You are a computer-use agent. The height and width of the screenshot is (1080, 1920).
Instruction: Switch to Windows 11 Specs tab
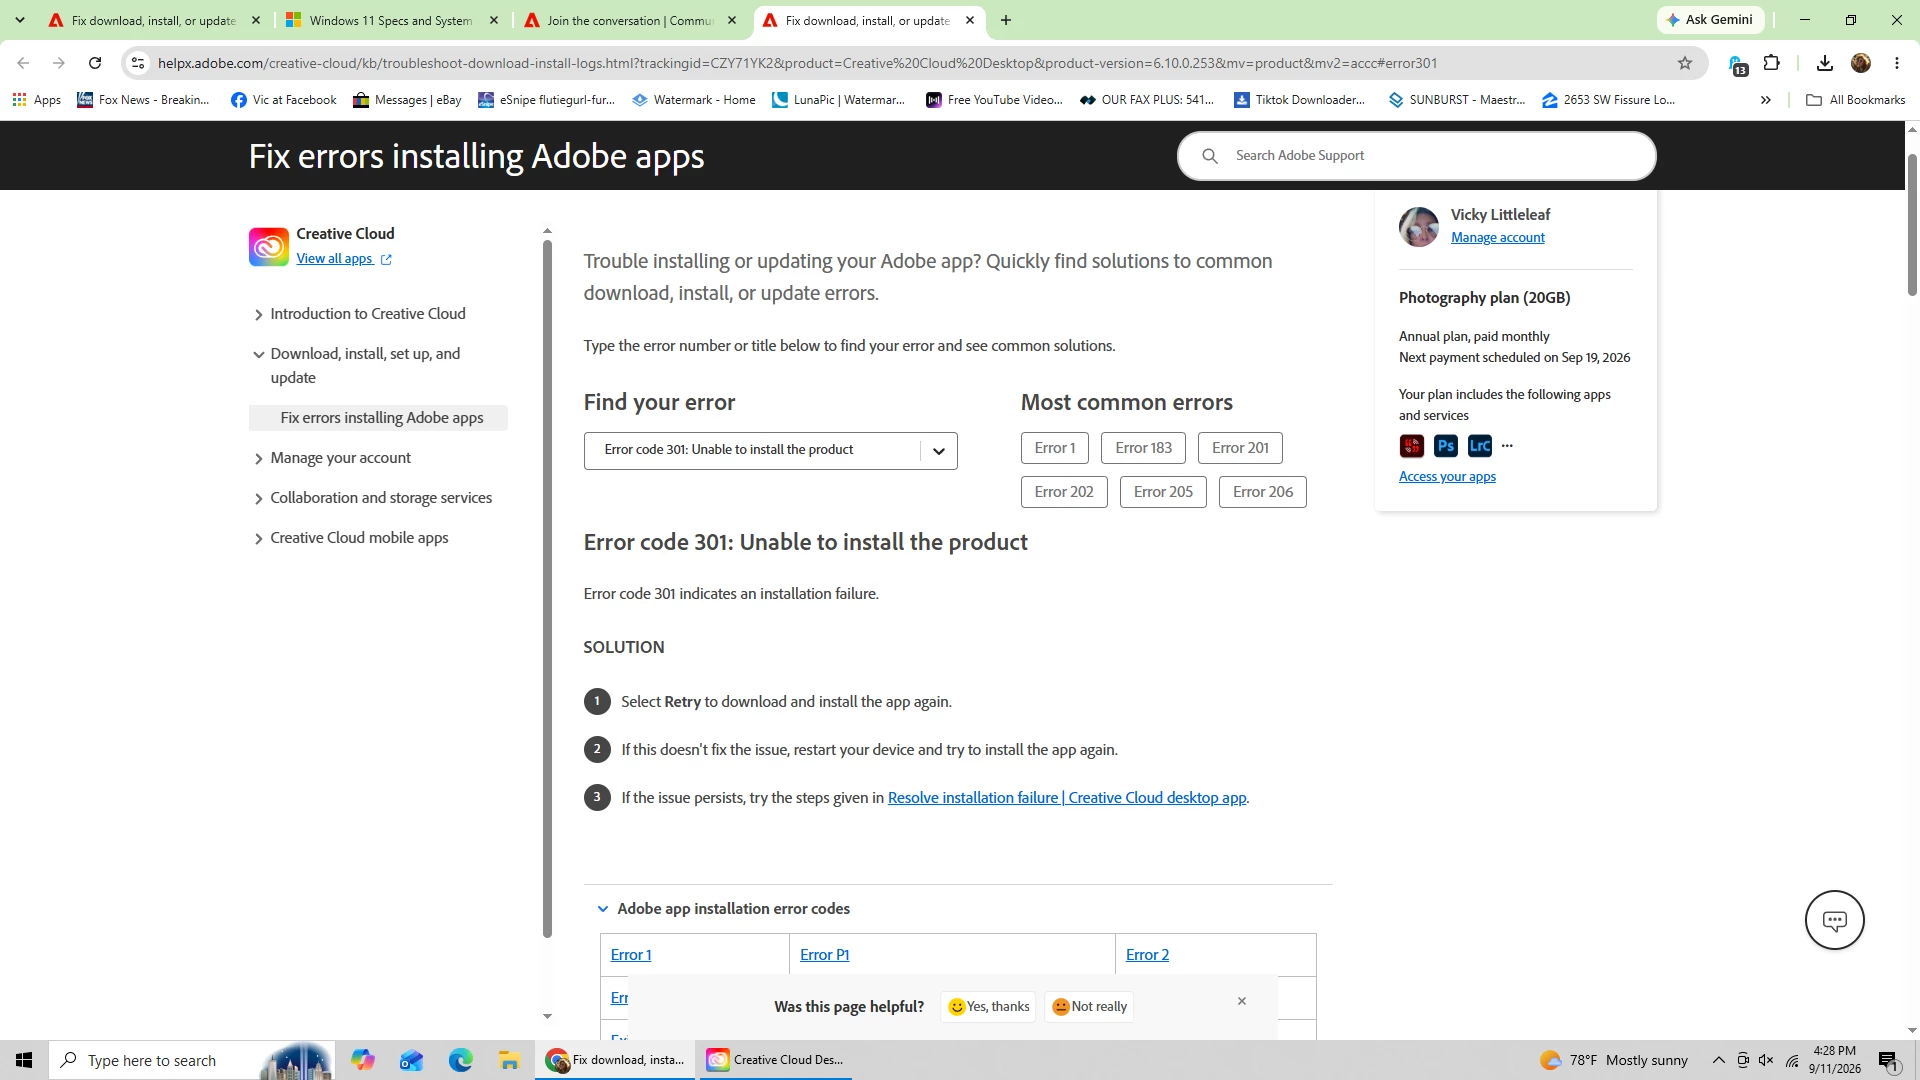tap(391, 20)
